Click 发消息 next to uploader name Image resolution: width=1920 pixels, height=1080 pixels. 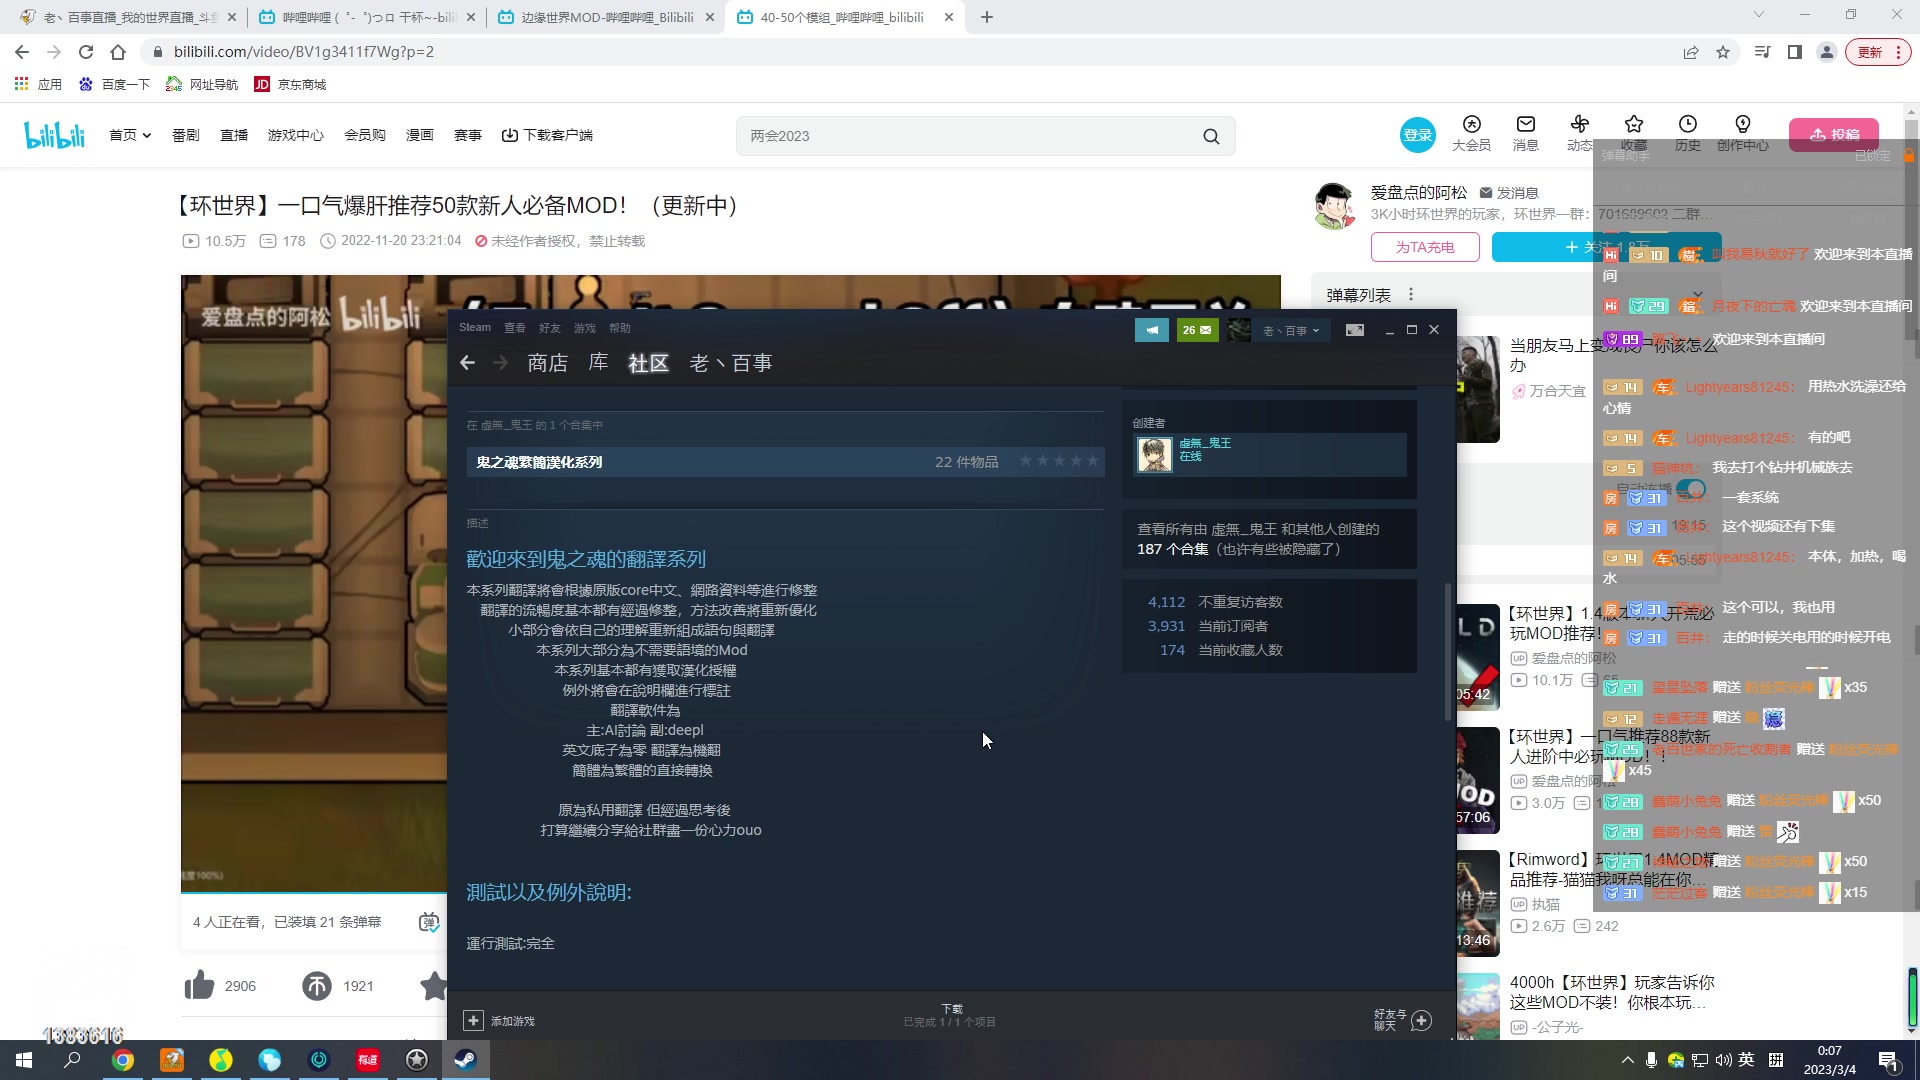(x=1509, y=193)
